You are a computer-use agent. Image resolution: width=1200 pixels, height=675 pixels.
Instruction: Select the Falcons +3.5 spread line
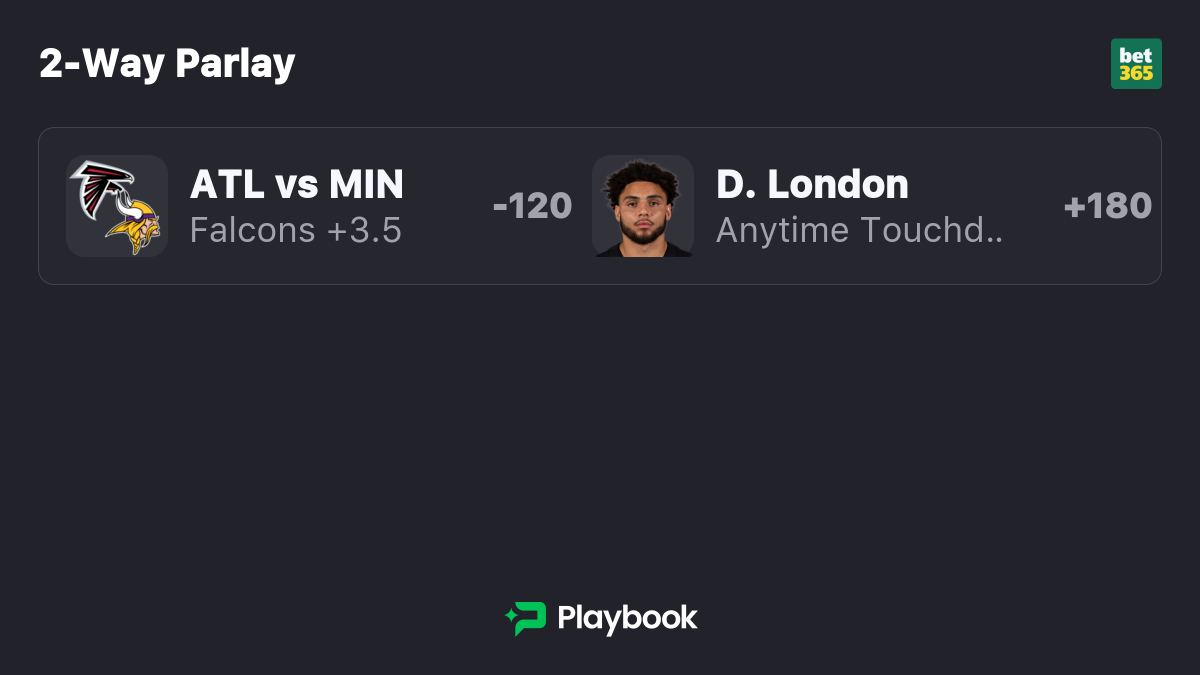[296, 231]
